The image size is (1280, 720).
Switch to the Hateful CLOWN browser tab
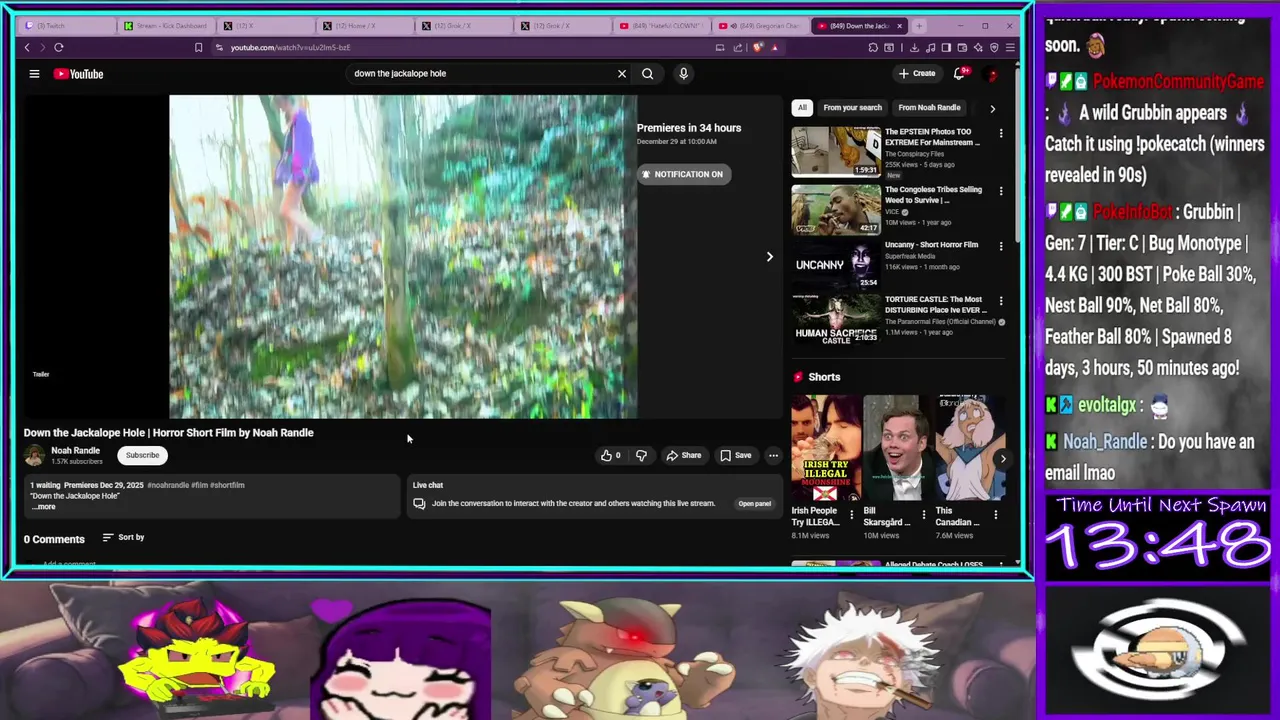660,25
